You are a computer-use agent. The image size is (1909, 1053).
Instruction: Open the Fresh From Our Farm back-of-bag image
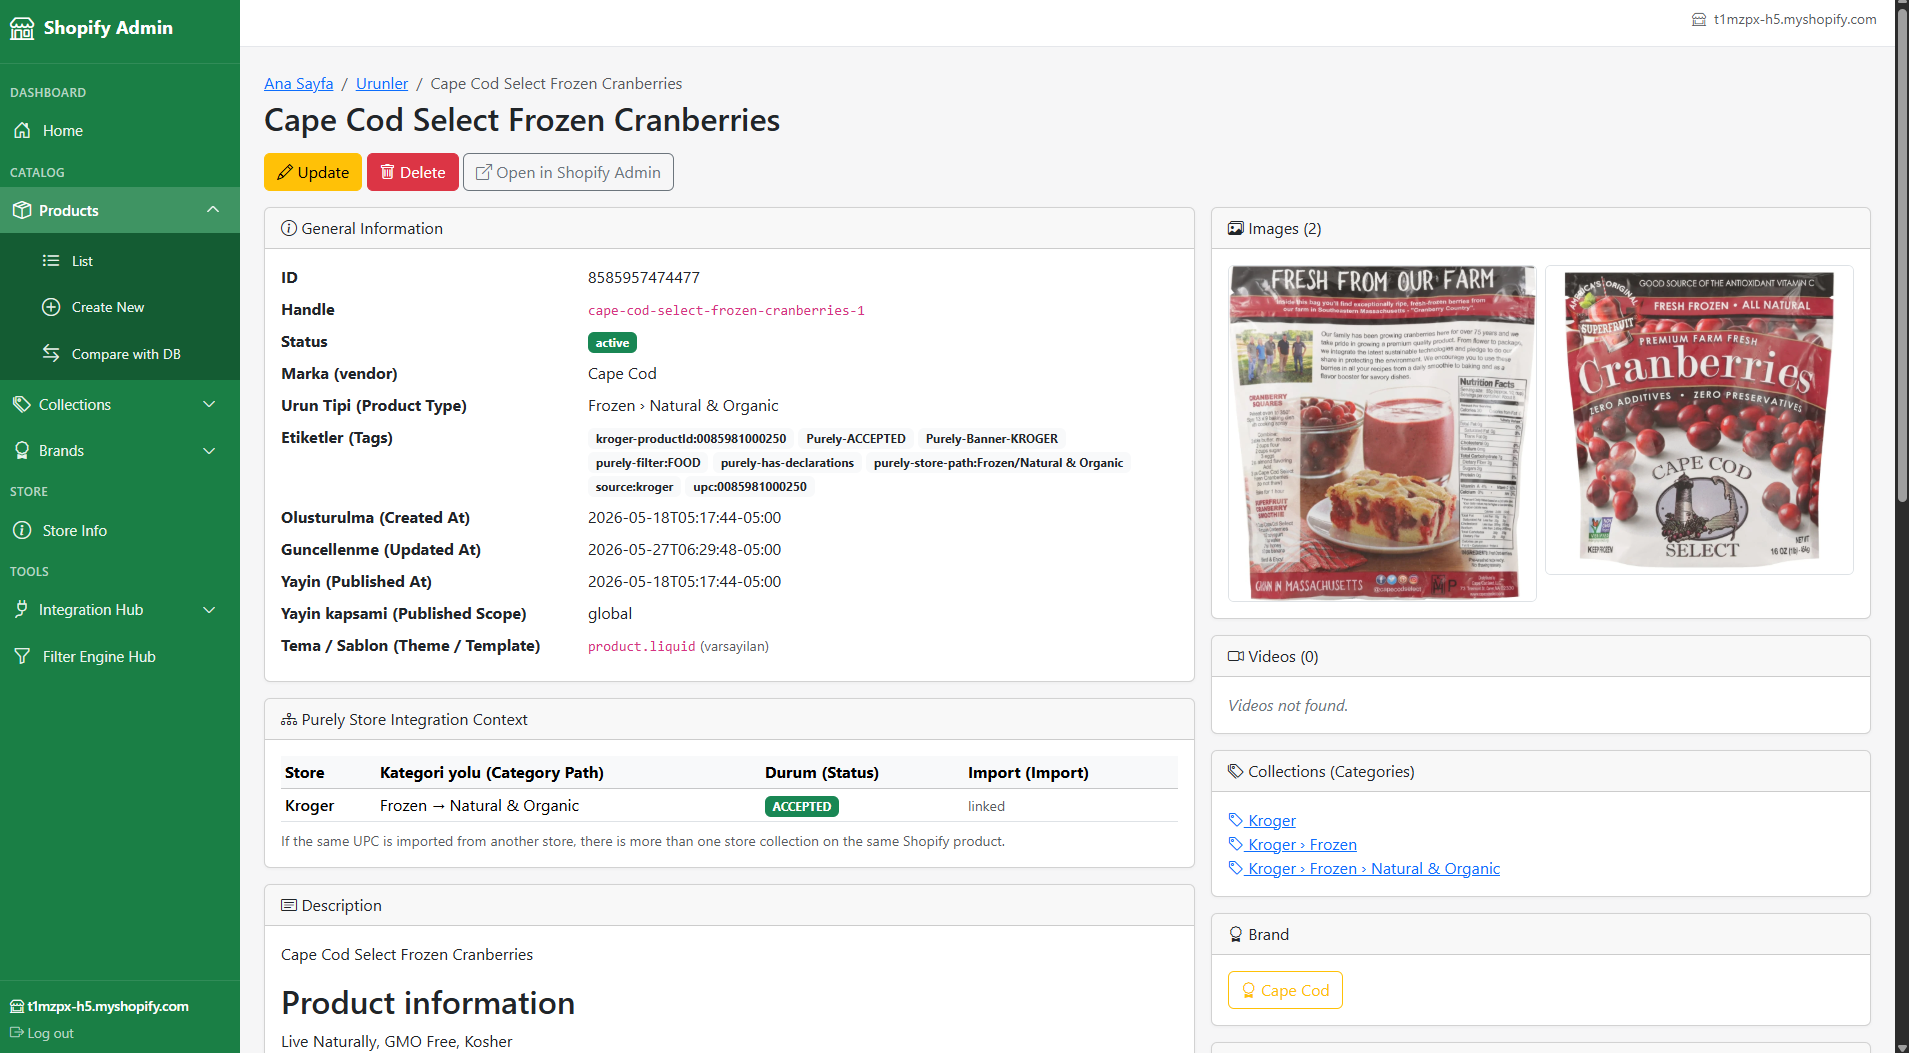(1382, 433)
